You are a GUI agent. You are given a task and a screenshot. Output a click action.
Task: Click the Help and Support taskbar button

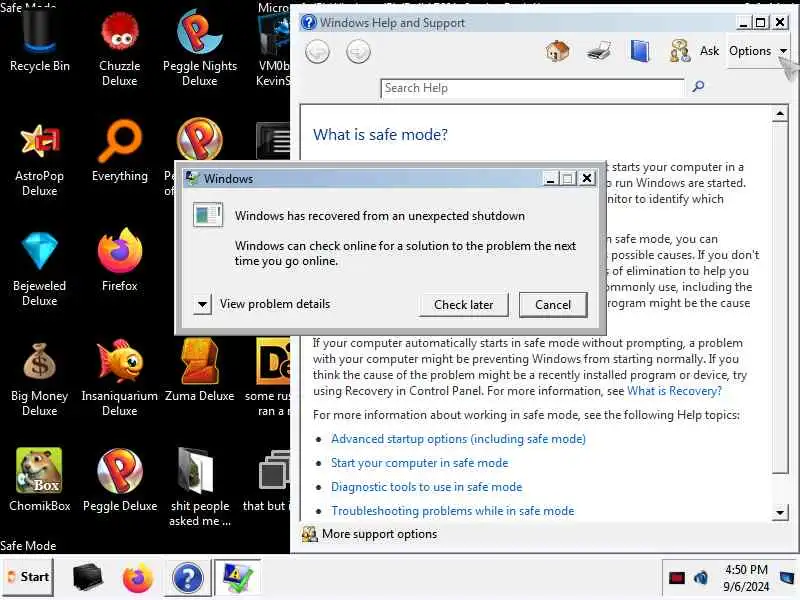click(188, 578)
